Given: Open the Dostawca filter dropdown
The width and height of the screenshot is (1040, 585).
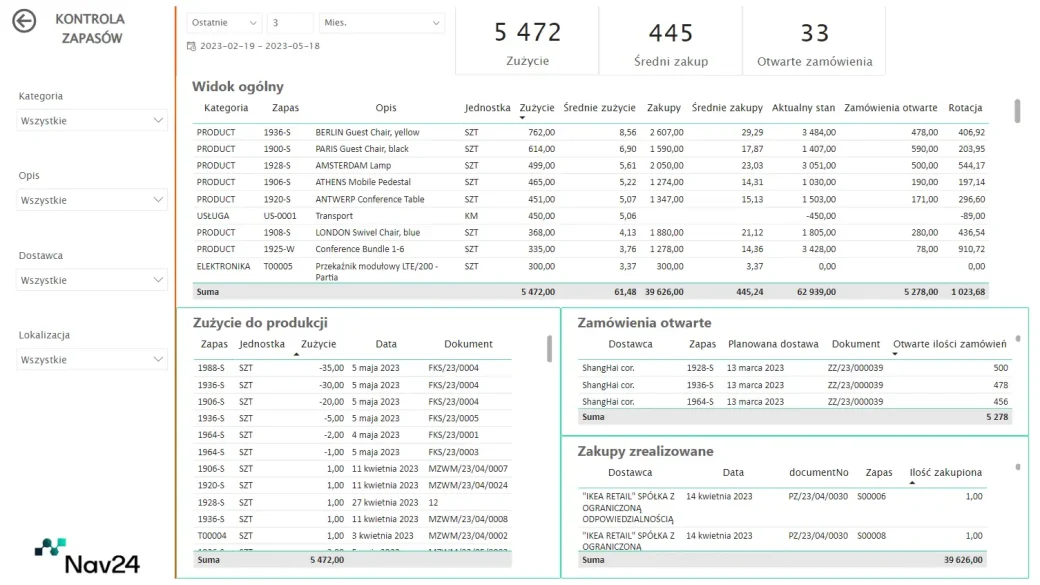Looking at the screenshot, I should click(92, 280).
